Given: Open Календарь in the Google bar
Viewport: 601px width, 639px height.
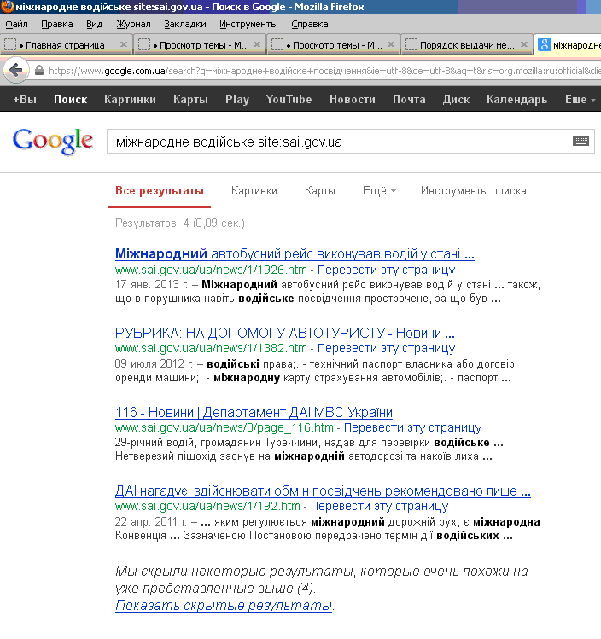Looking at the screenshot, I should tap(516, 99).
